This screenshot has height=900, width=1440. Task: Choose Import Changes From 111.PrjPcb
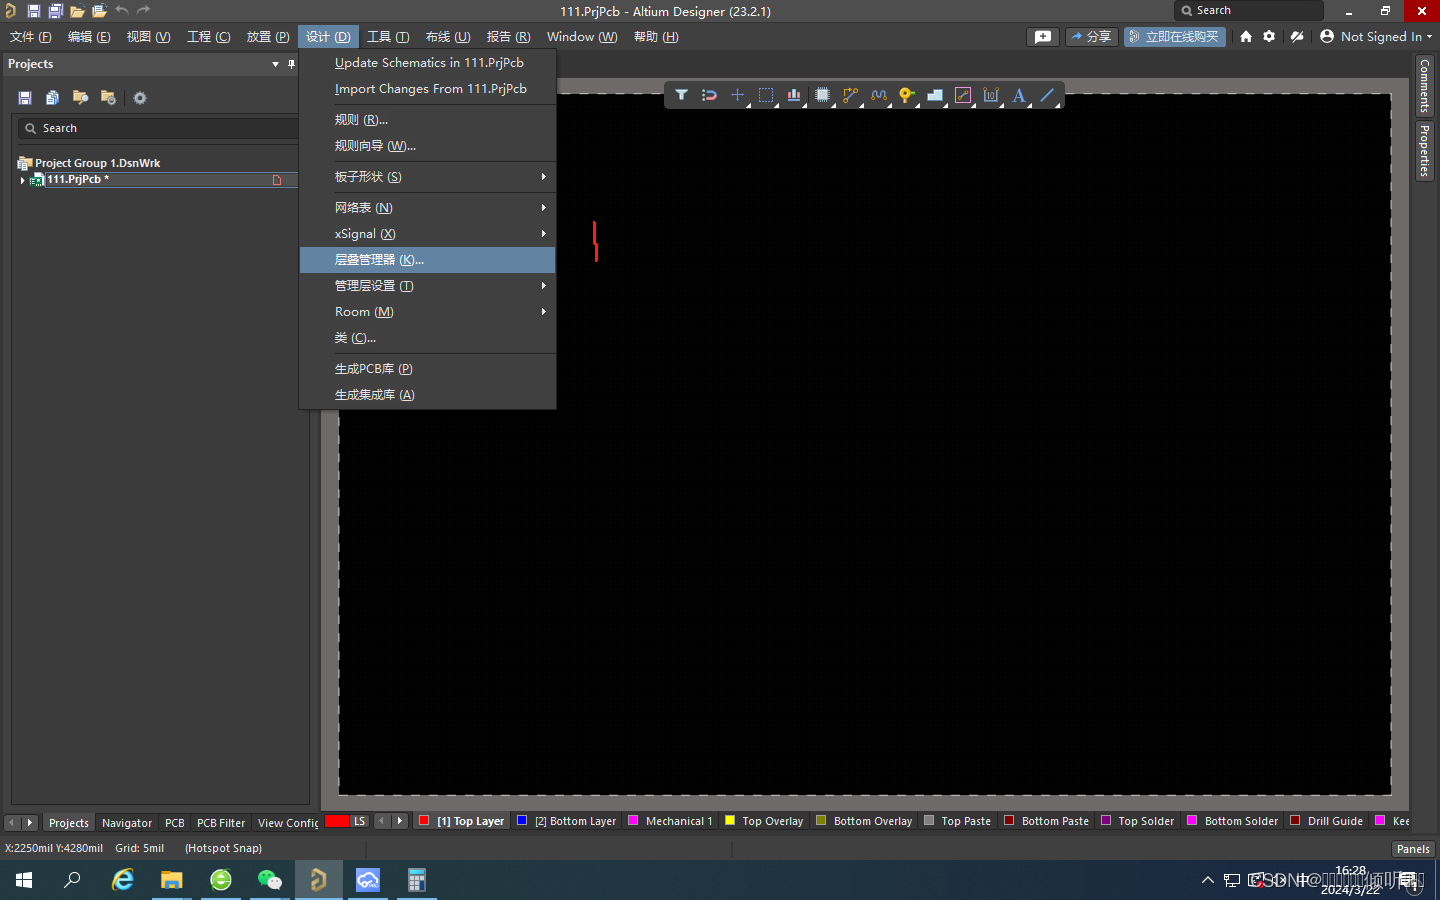pos(428,89)
